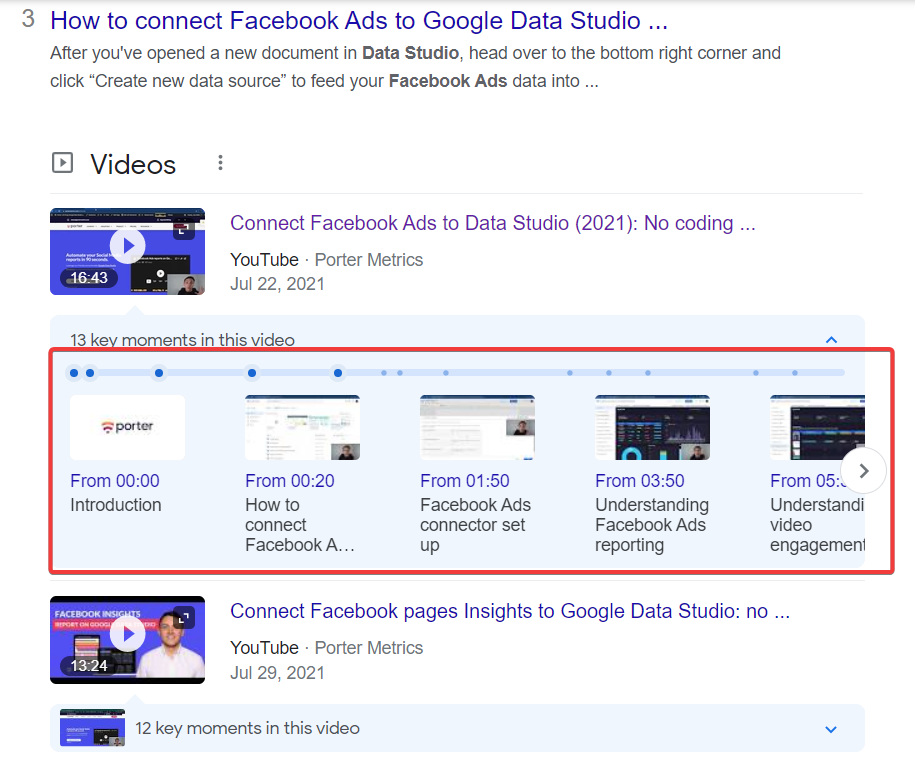Click the play icon on the first video thumbnail
The image size is (915, 764).
point(127,244)
